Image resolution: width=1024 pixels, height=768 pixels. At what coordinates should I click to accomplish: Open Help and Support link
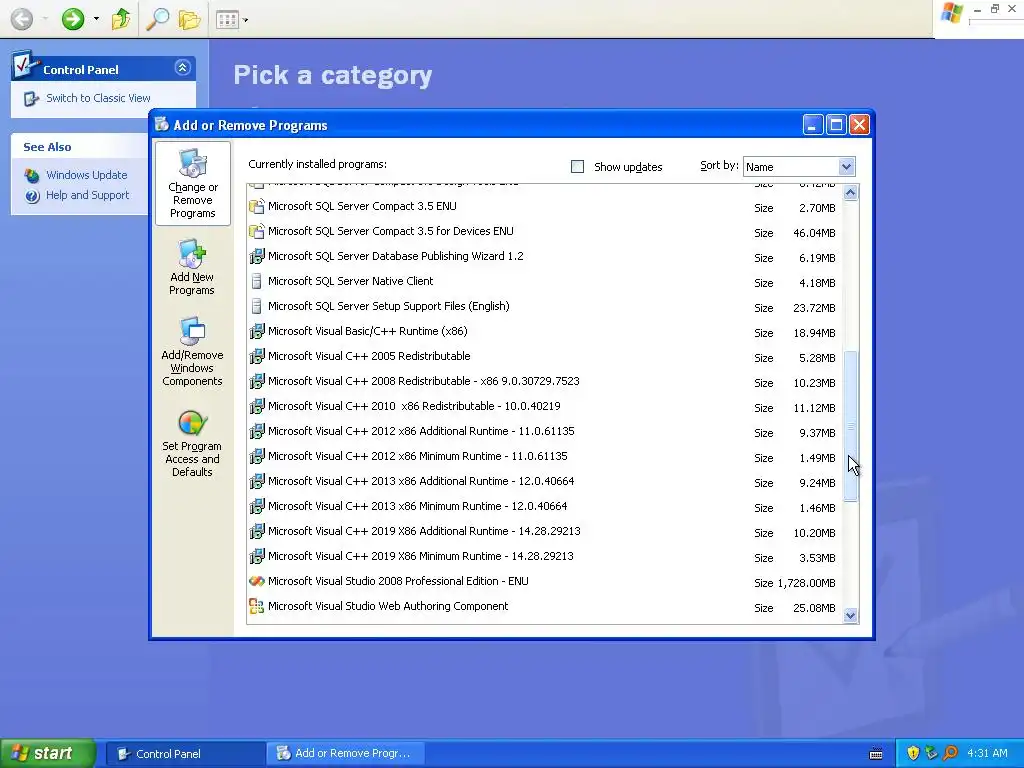pos(88,195)
